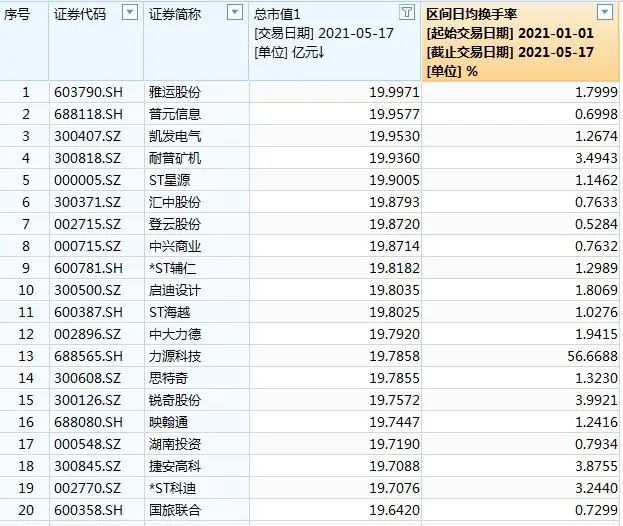Click security code 600387.SH

tap(88, 312)
